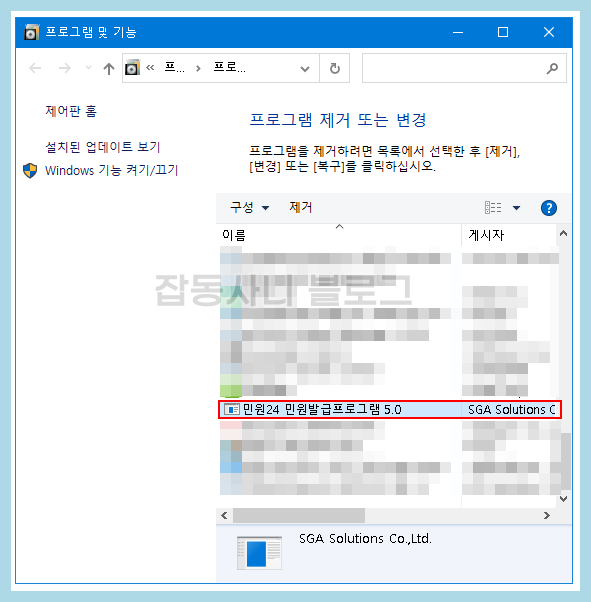Open the recent locations dropdown arrow
The width and height of the screenshot is (591, 602).
coord(88,68)
